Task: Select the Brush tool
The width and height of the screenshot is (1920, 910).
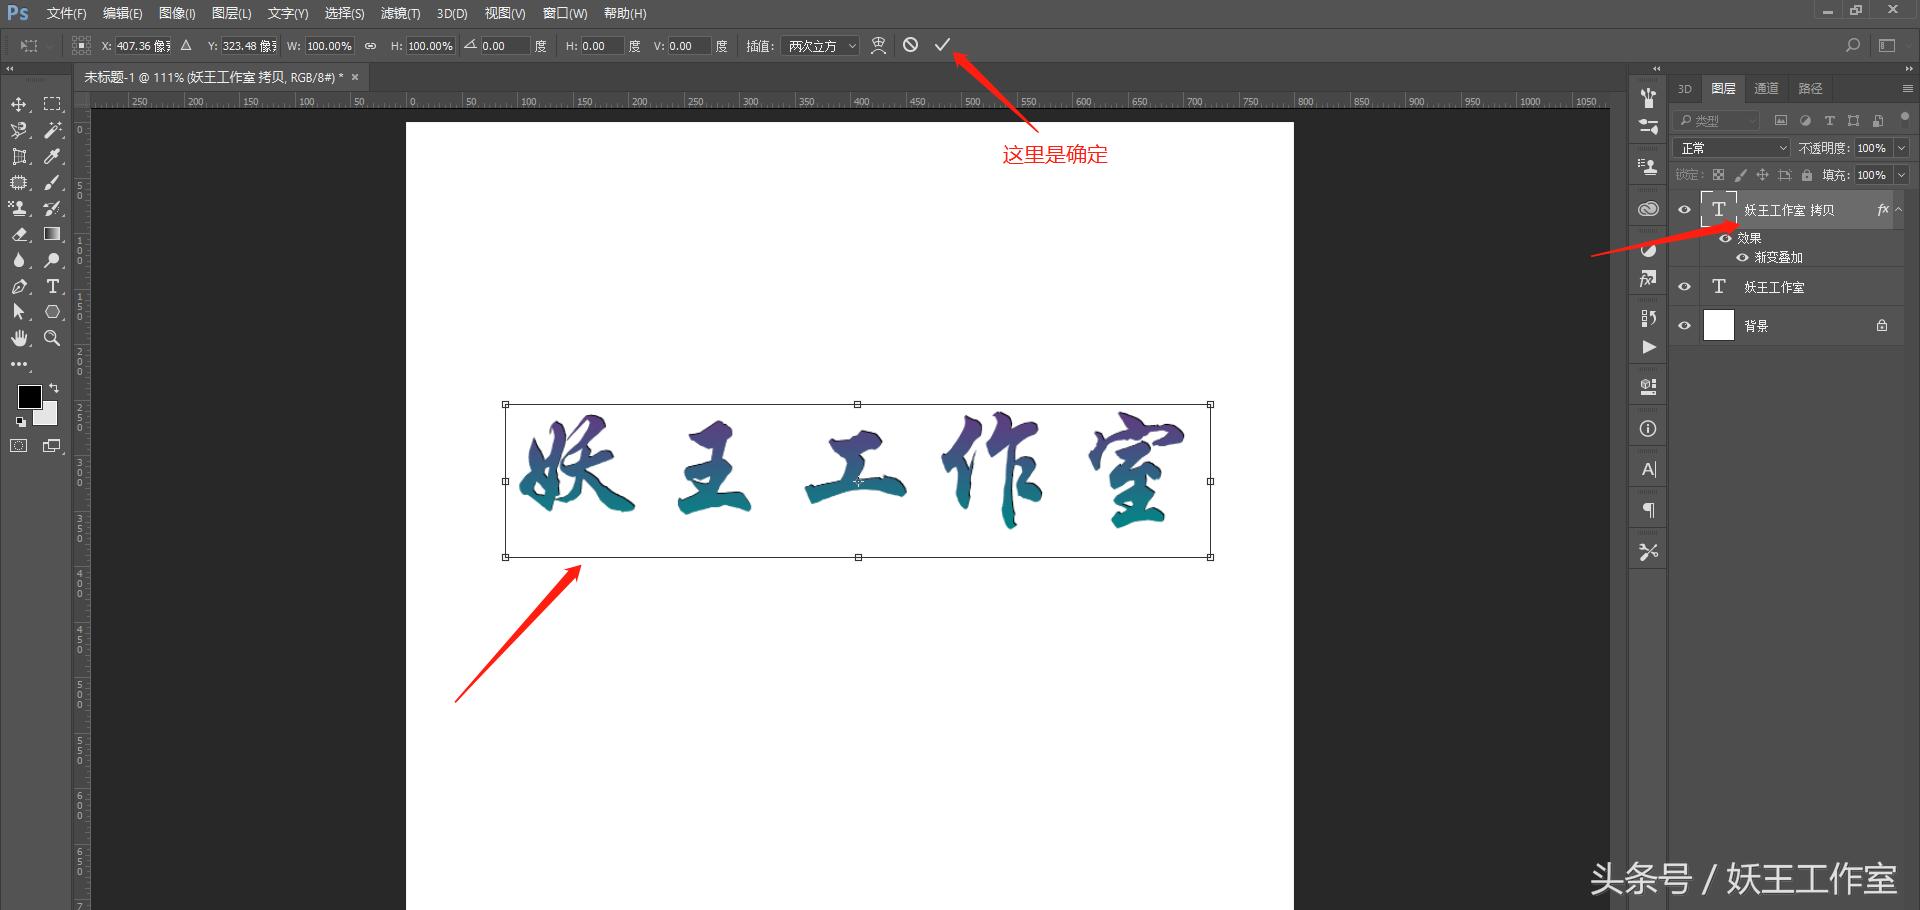Action: [53, 183]
